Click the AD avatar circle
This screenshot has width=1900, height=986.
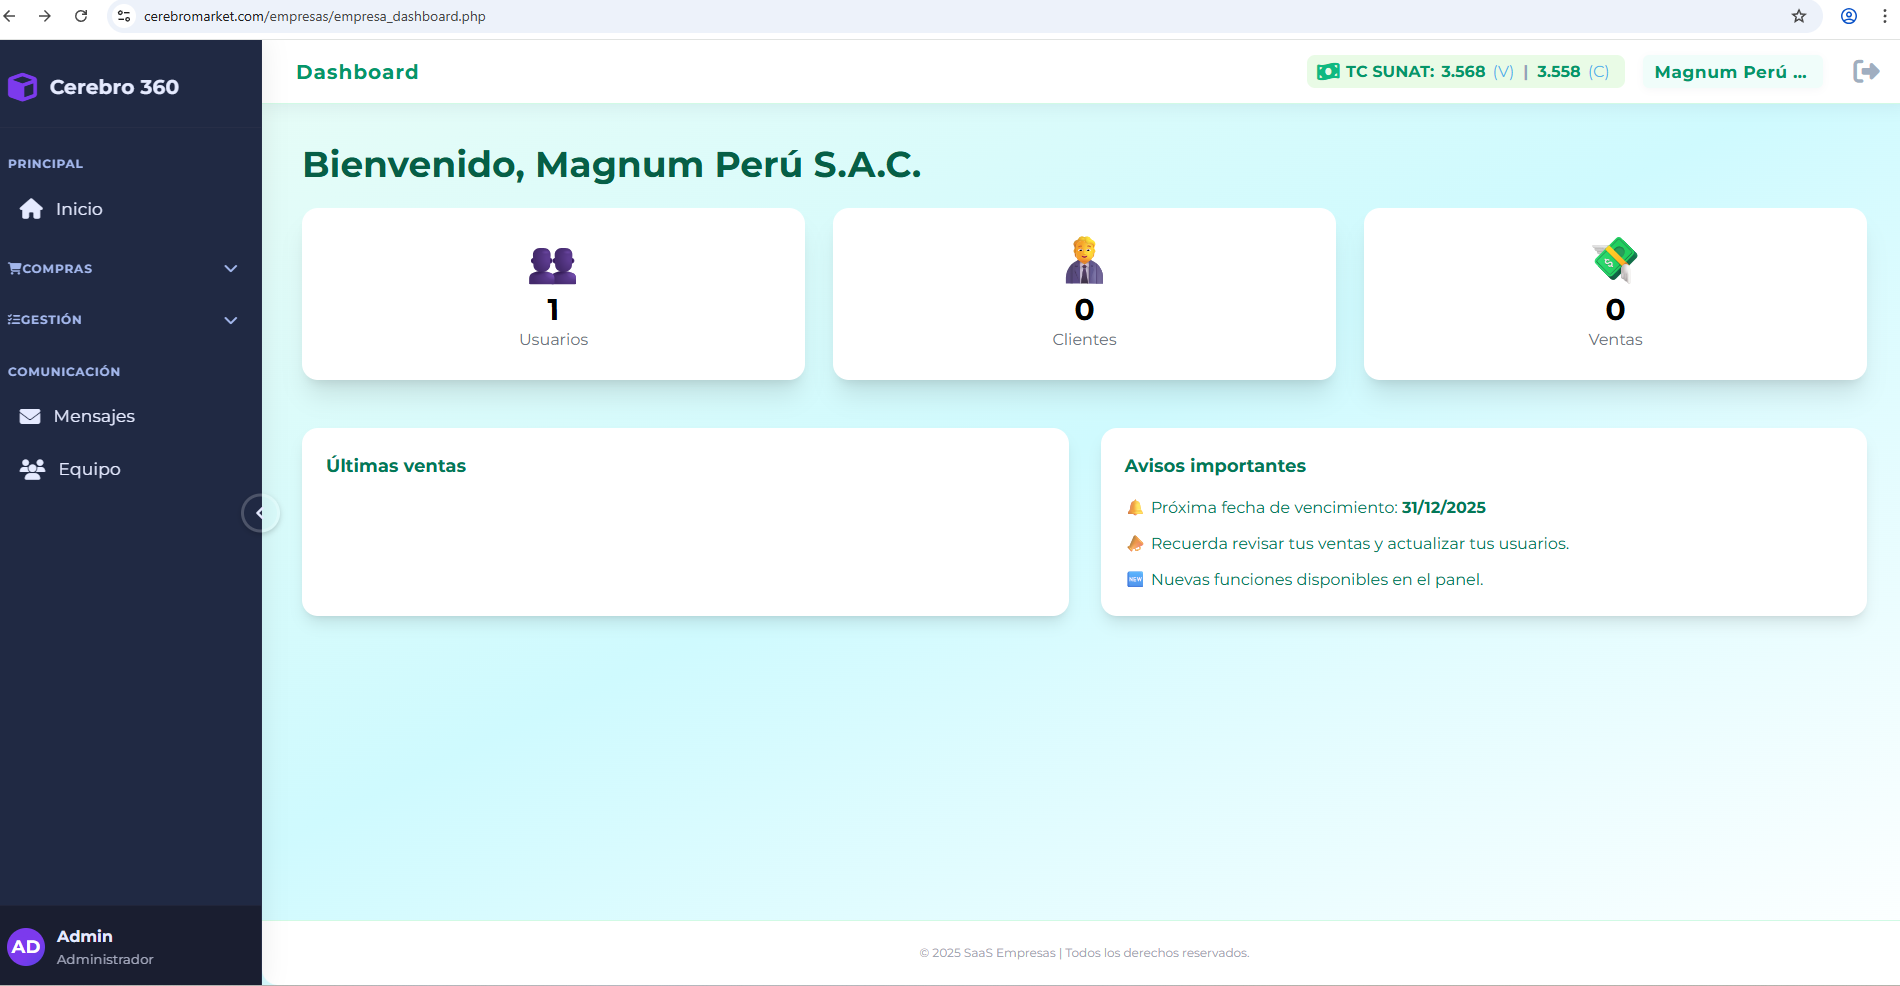(26, 947)
